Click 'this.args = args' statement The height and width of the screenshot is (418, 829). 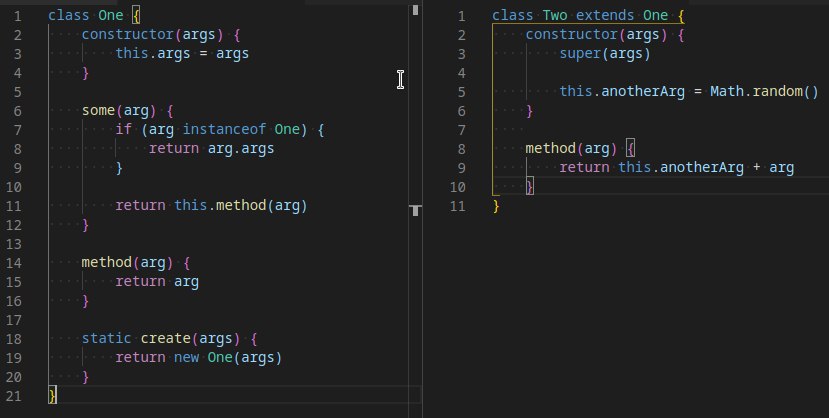click(182, 54)
